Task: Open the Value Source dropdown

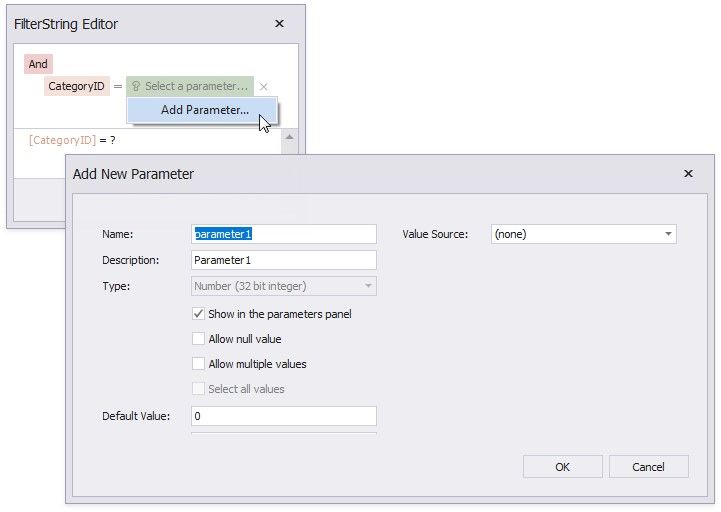Action: coord(667,234)
